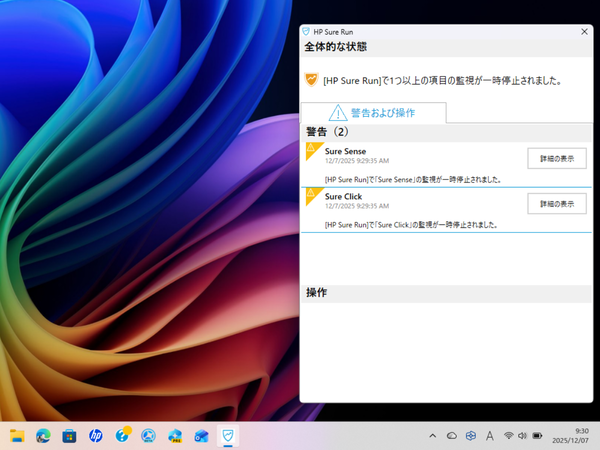Viewport: 600px width, 450px height.
Task: Switch IME input mode A indicator
Action: click(x=489, y=435)
